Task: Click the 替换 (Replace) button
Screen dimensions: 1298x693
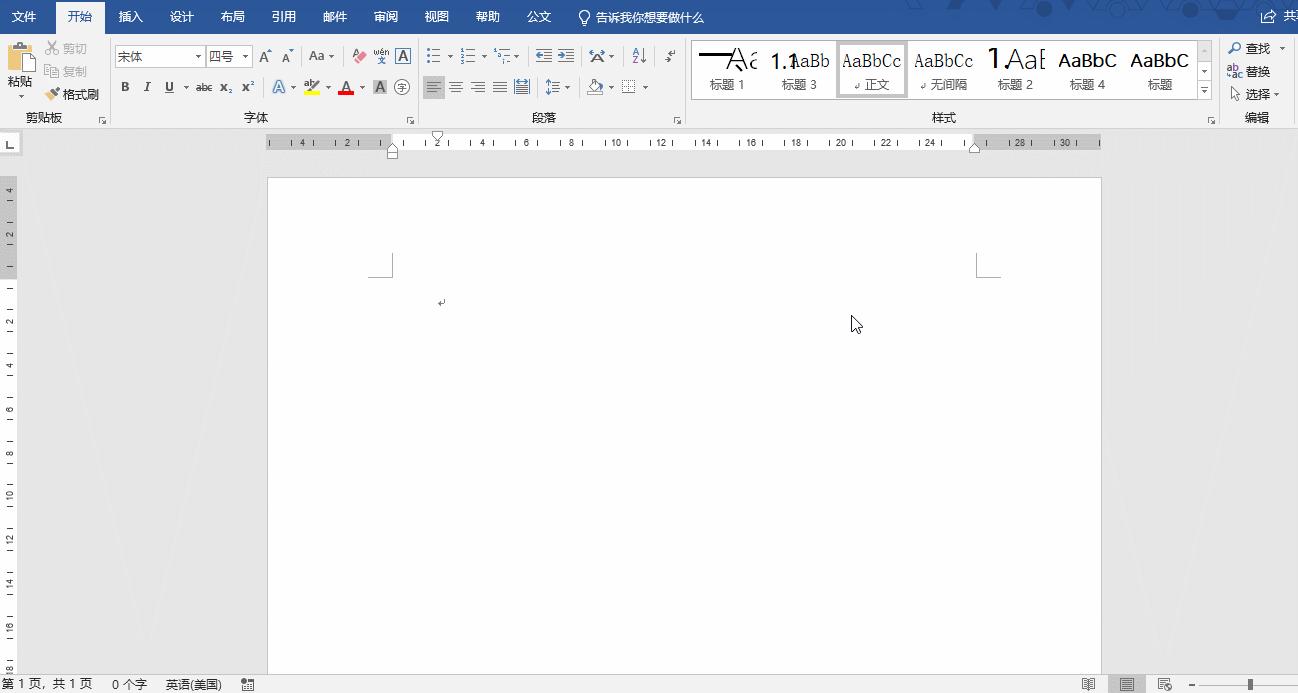Action: (x=1257, y=71)
